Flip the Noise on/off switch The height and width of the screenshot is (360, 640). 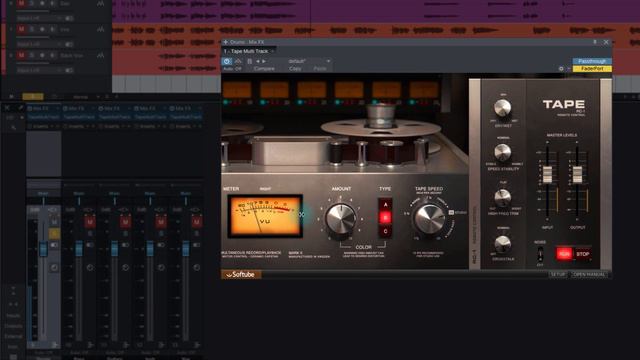pos(540,253)
